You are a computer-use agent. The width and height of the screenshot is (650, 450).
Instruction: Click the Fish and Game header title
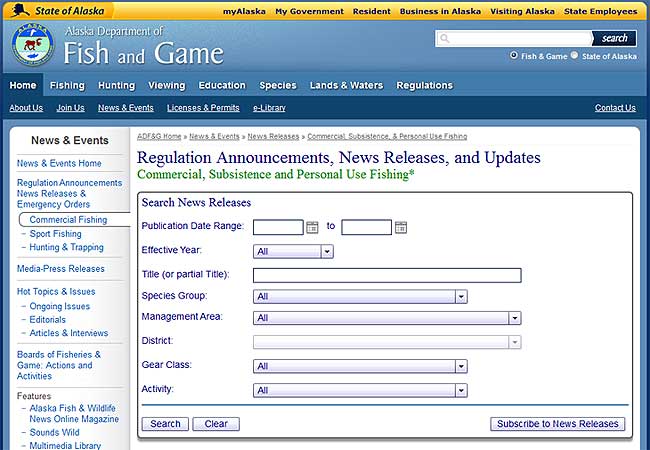pos(143,53)
